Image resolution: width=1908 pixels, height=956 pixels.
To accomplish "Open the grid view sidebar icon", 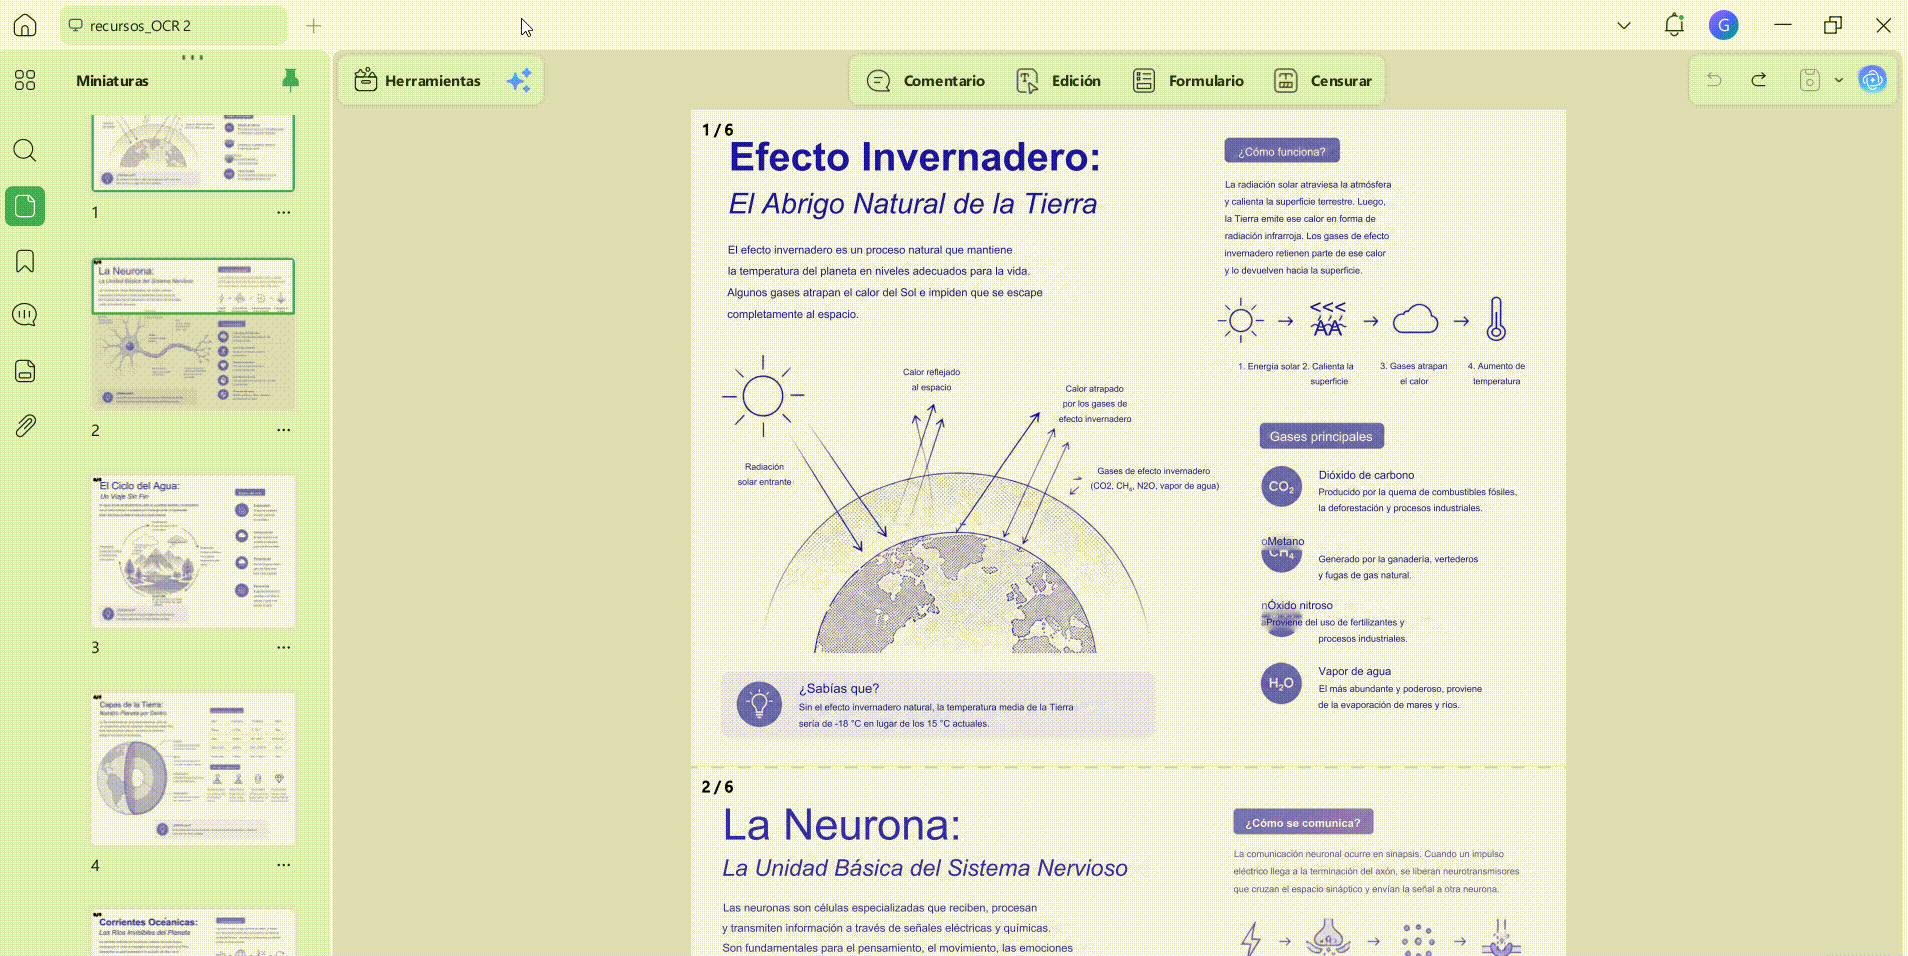I will 25,80.
